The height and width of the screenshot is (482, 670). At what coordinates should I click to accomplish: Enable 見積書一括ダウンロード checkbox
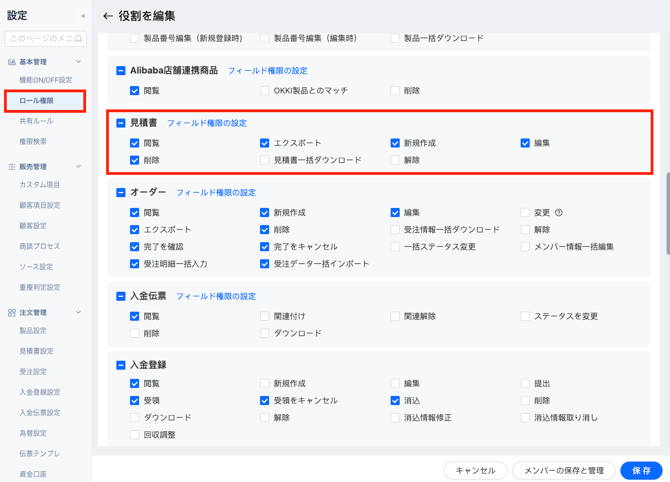tap(264, 160)
